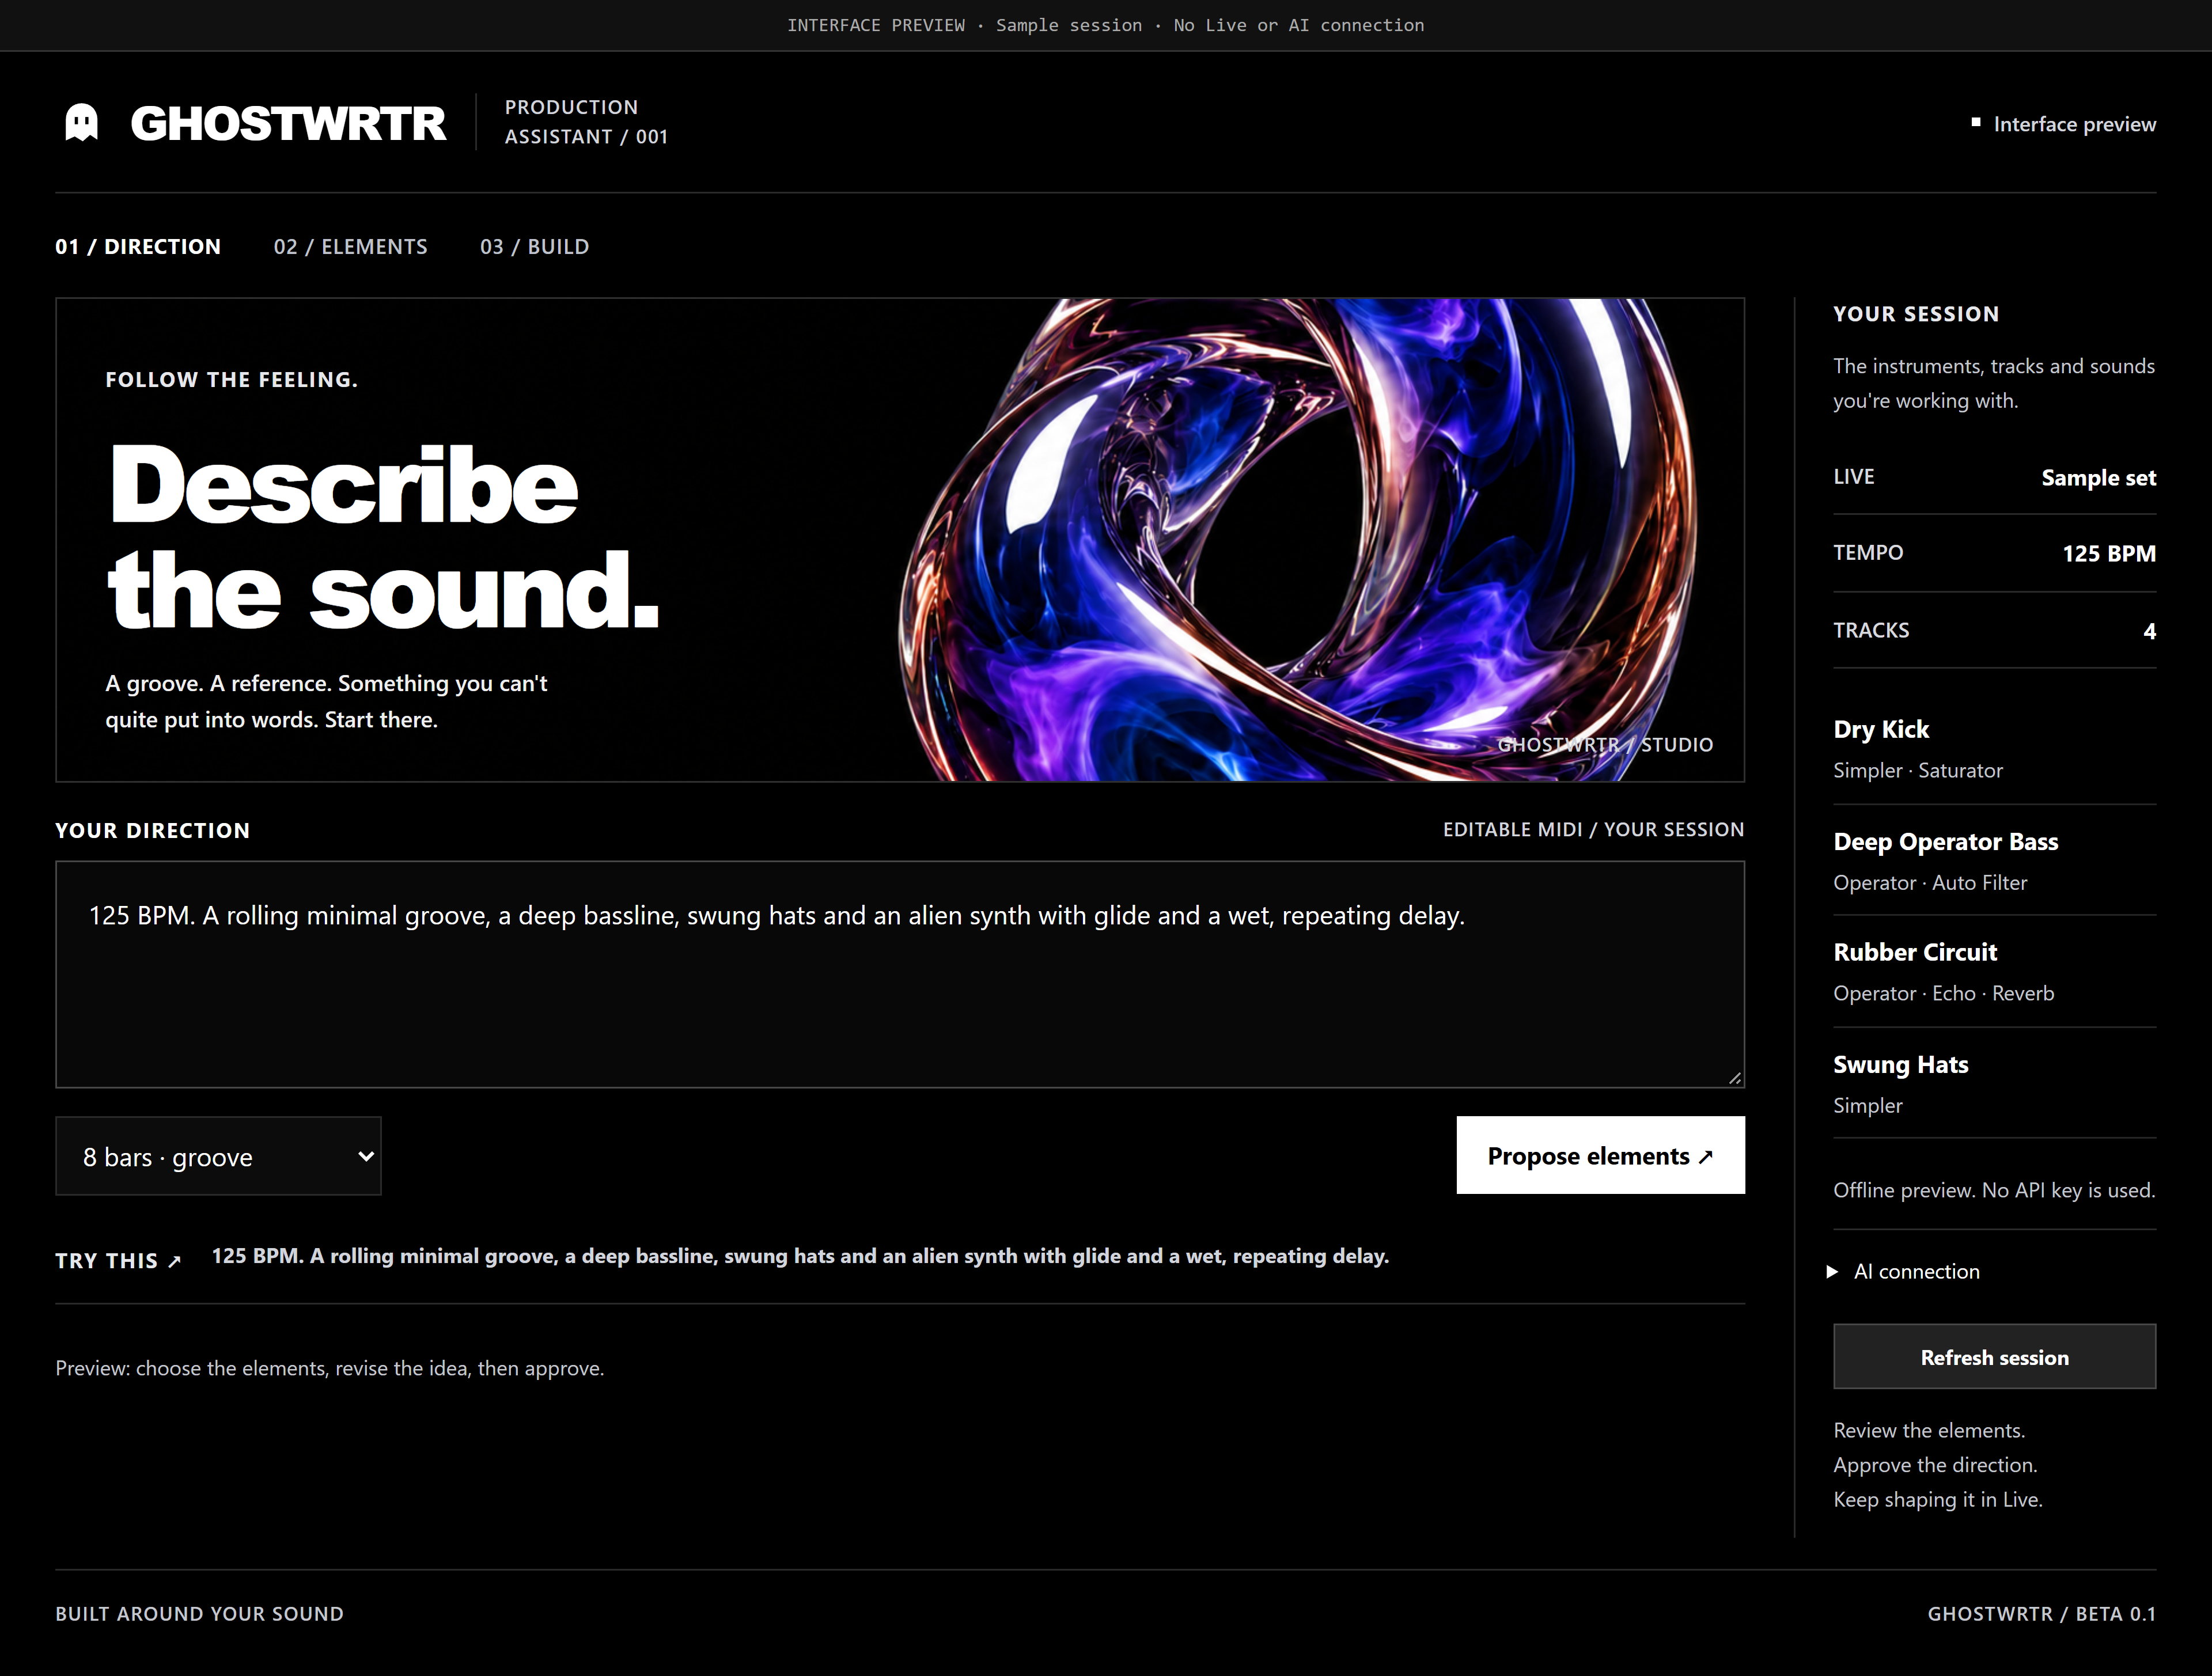Screen dimensions: 2212x1676
Task: Click the YOUR SESSION heading
Action: point(1916,314)
